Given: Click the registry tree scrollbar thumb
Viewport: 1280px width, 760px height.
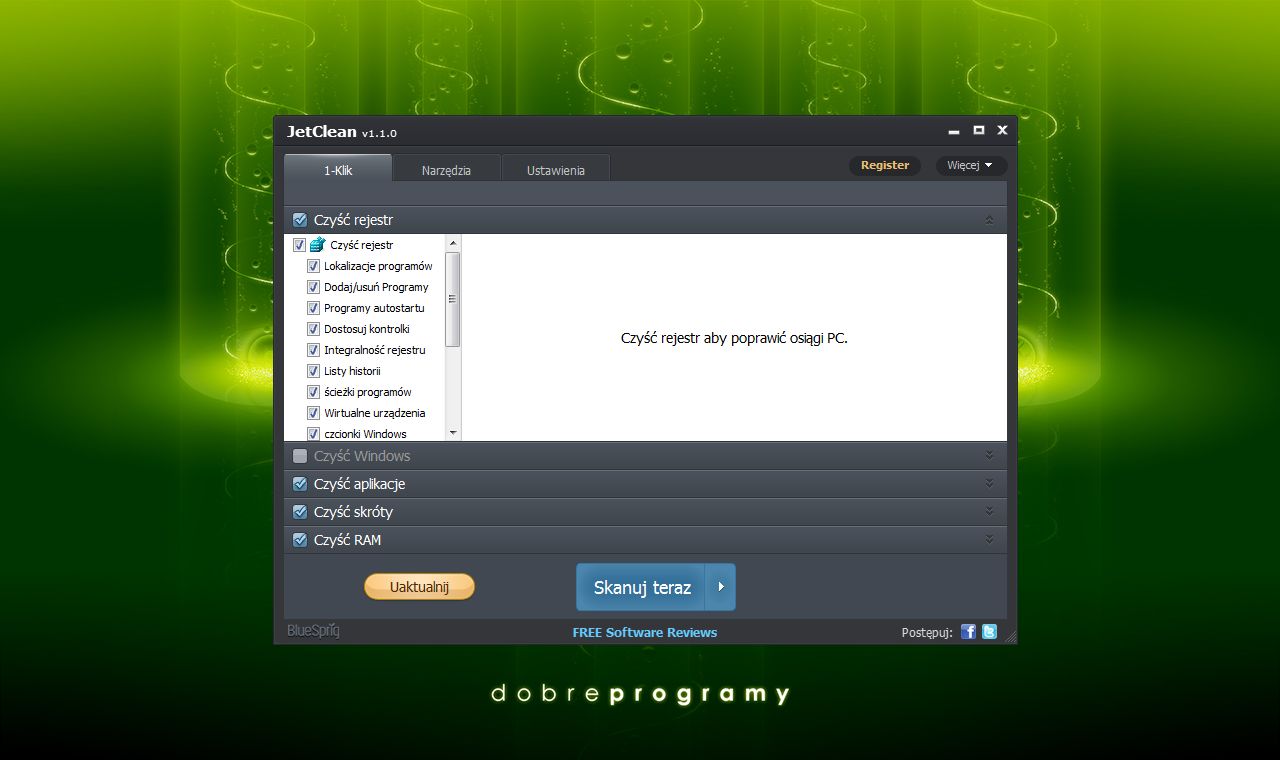Looking at the screenshot, I should point(453,299).
